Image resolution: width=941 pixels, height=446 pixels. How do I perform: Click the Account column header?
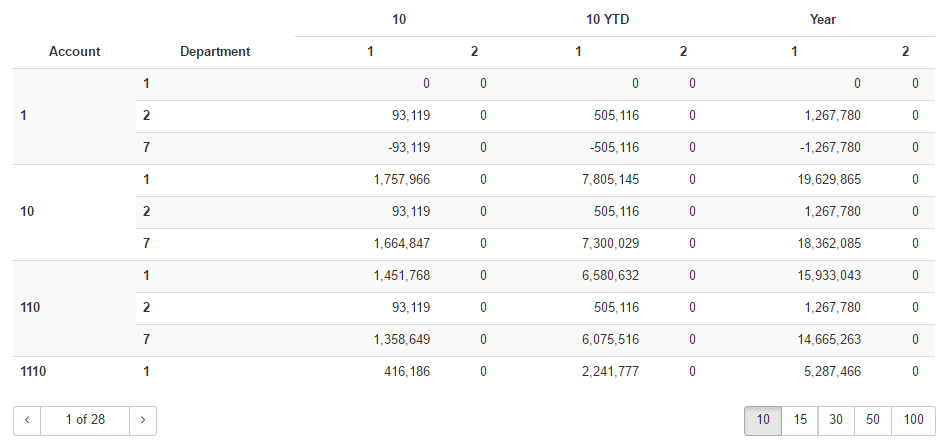[75, 52]
